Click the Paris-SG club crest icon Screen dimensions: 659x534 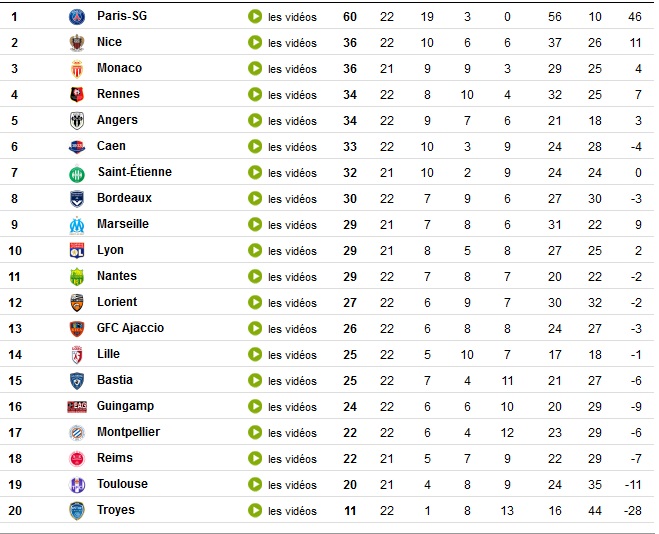(77, 17)
